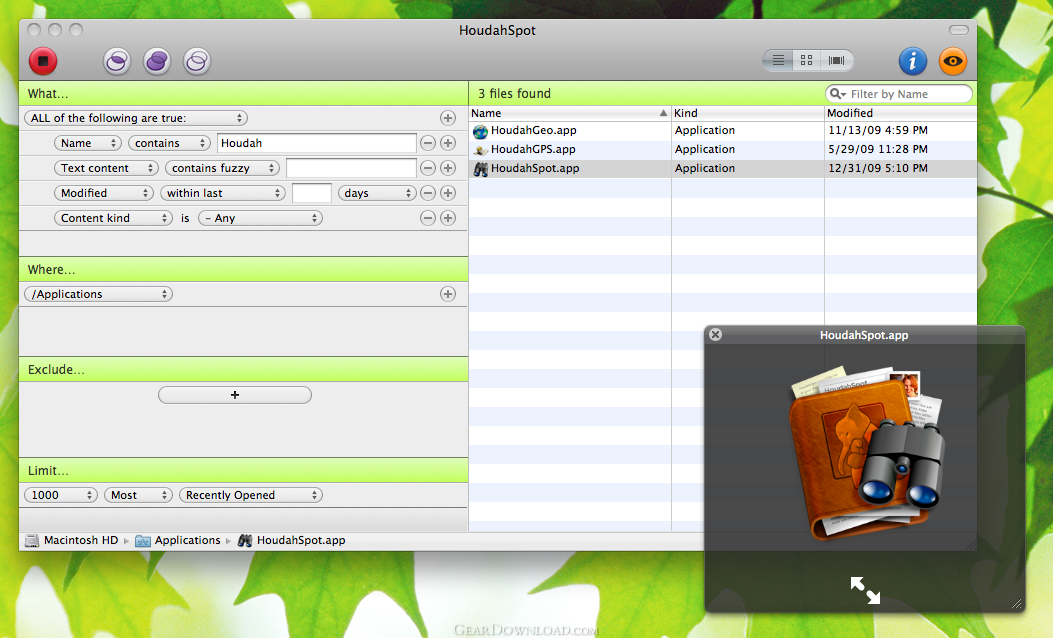This screenshot has width=1053, height=638.
Task: Open the 'Recently Opened' dropdown
Action: tap(251, 495)
